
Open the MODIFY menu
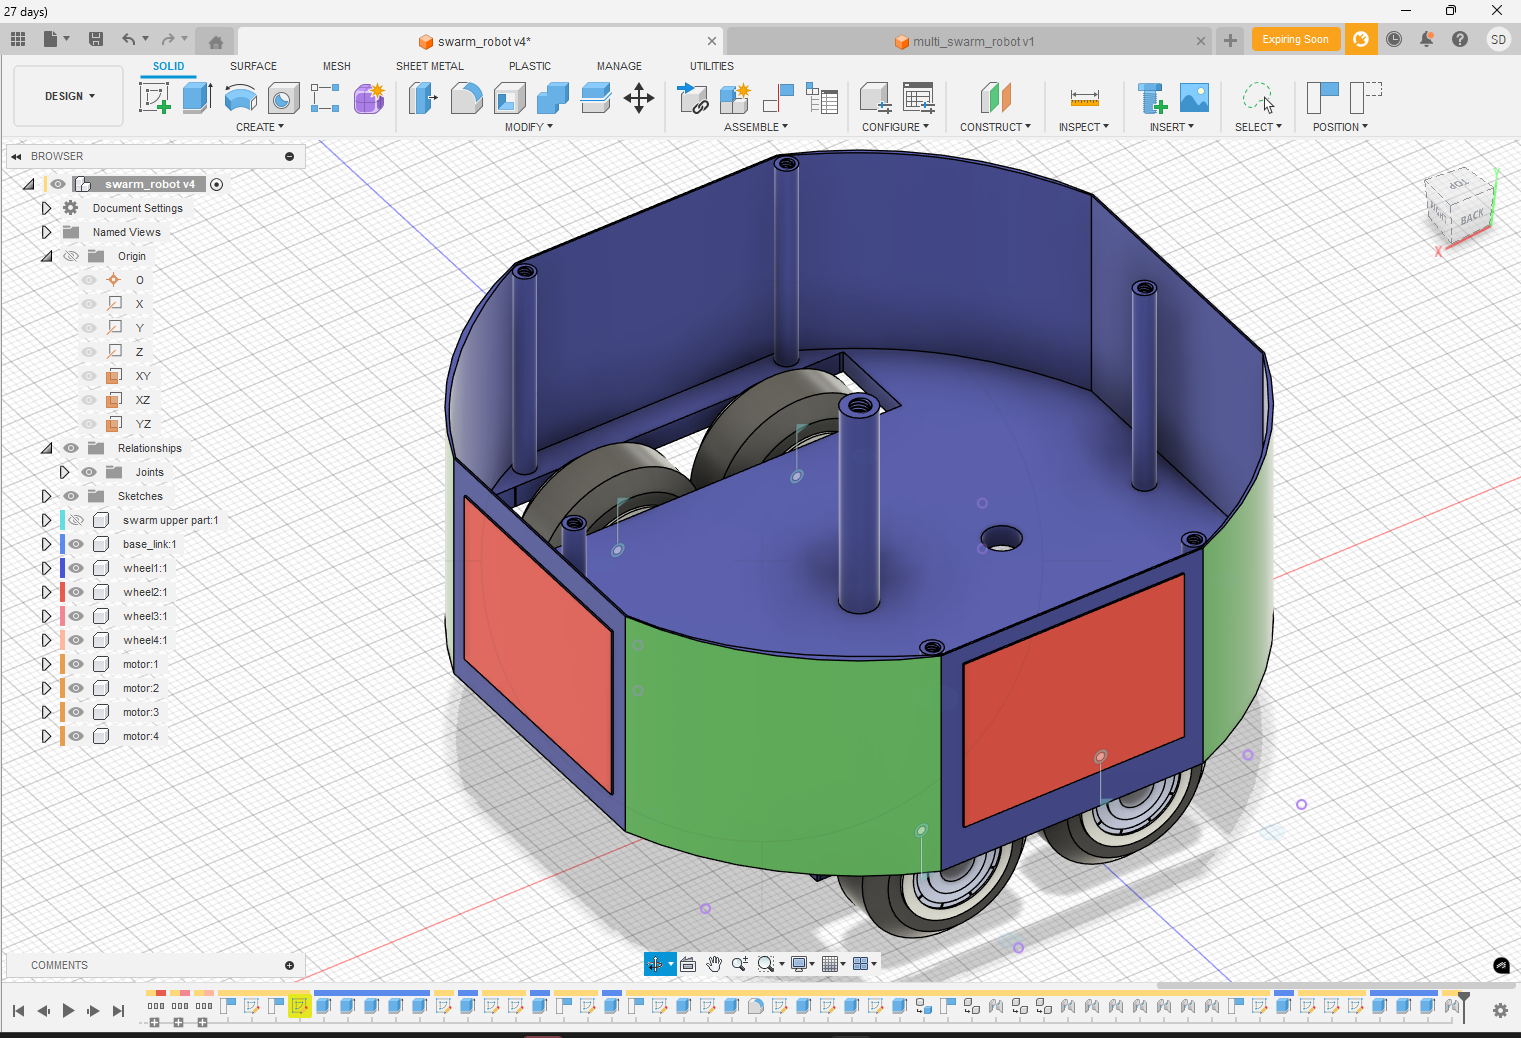[x=528, y=127]
